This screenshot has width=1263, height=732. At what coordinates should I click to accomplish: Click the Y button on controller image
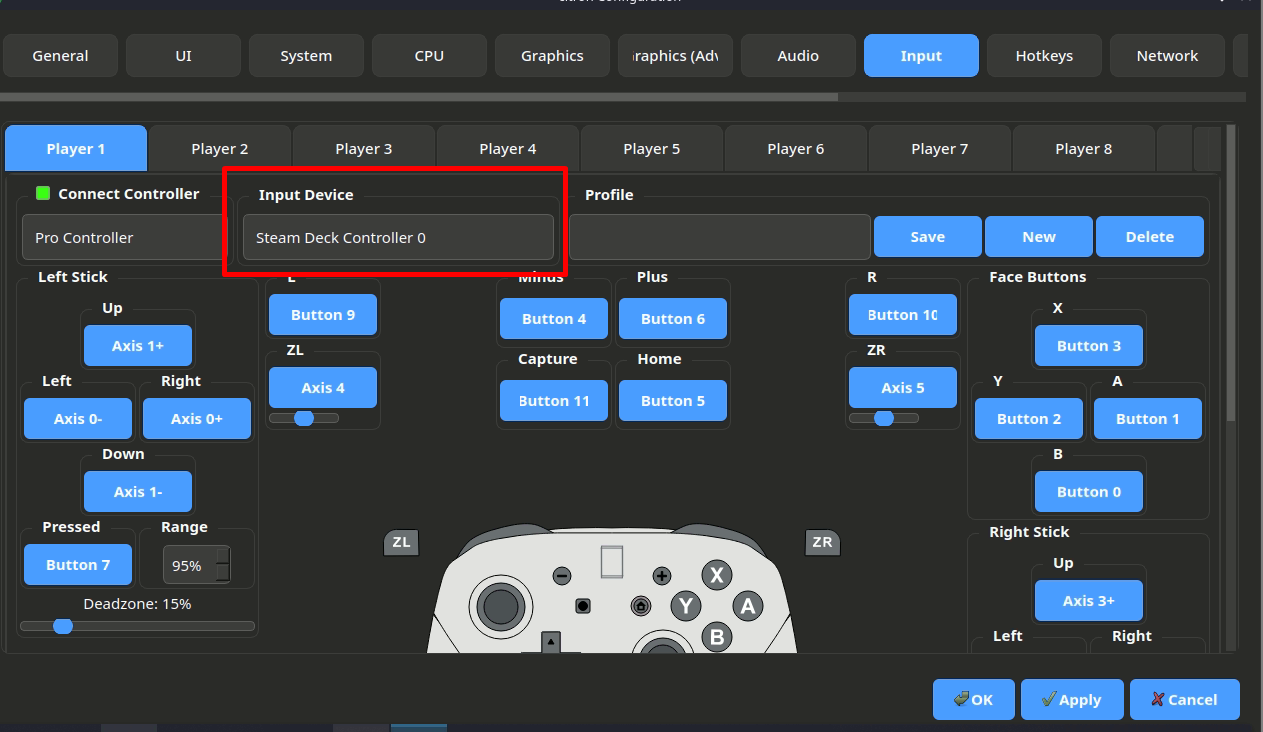(x=685, y=606)
